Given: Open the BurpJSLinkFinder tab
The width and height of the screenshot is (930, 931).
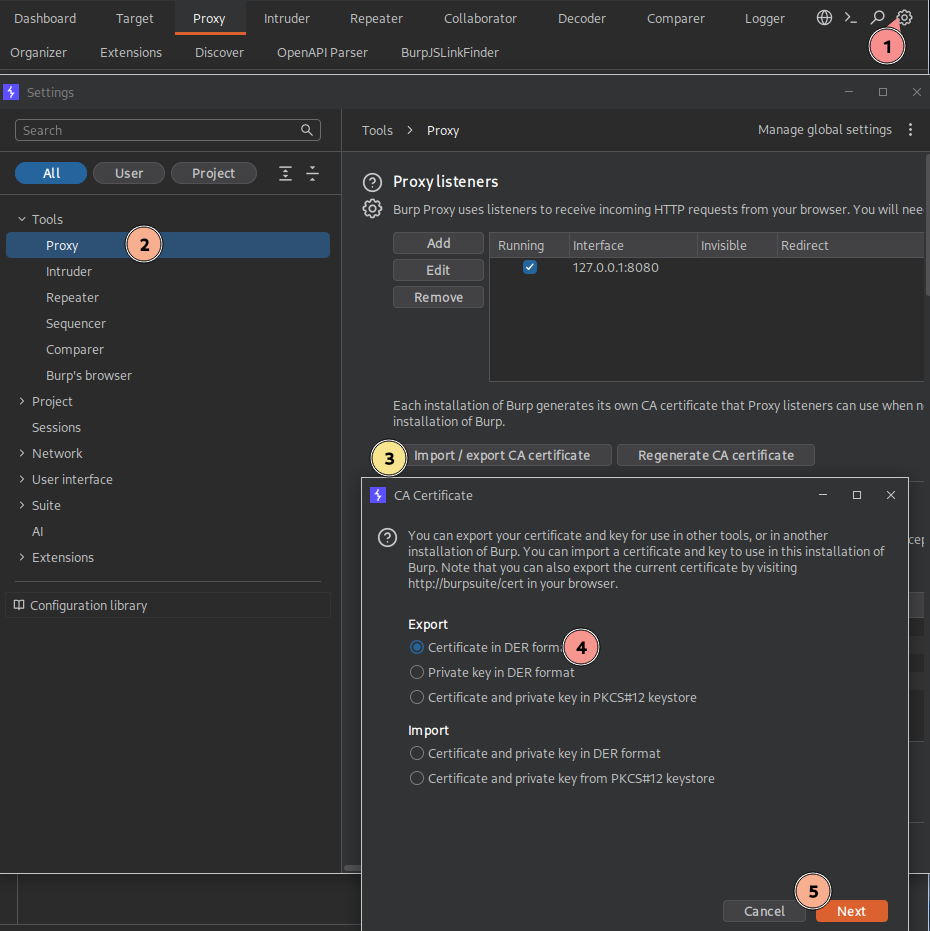Looking at the screenshot, I should pyautogui.click(x=450, y=52).
